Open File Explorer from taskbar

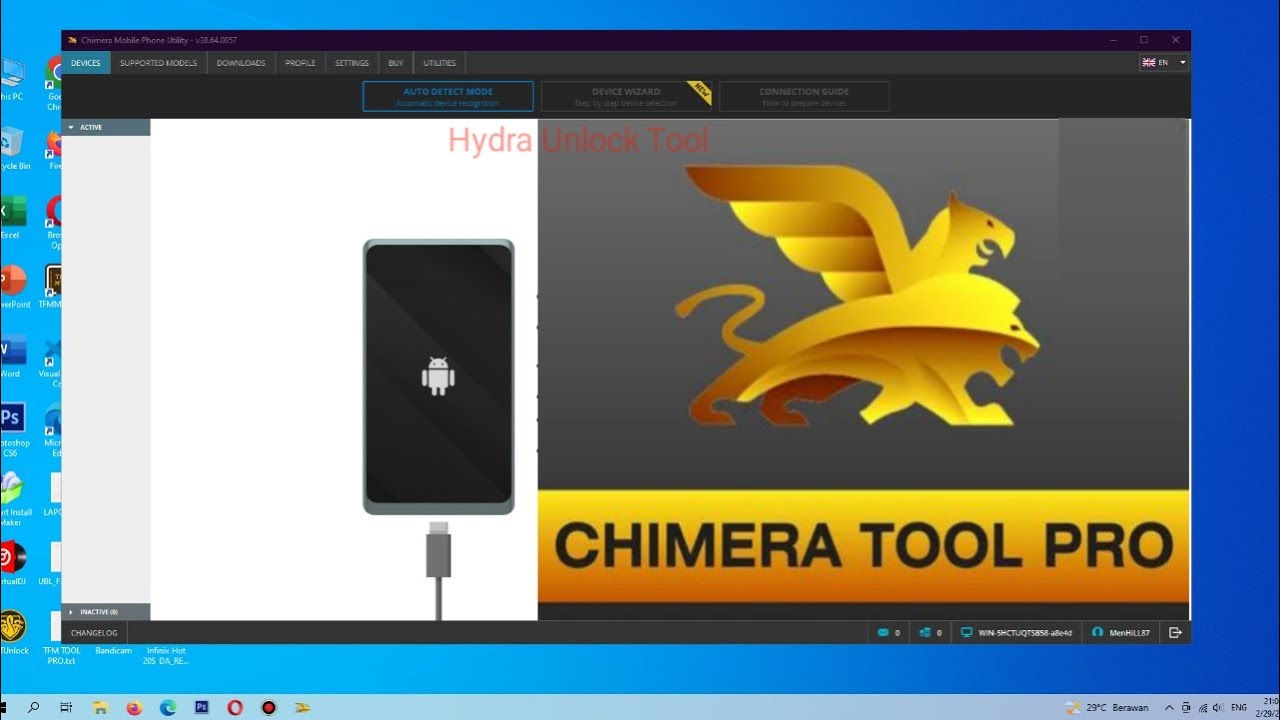100,707
